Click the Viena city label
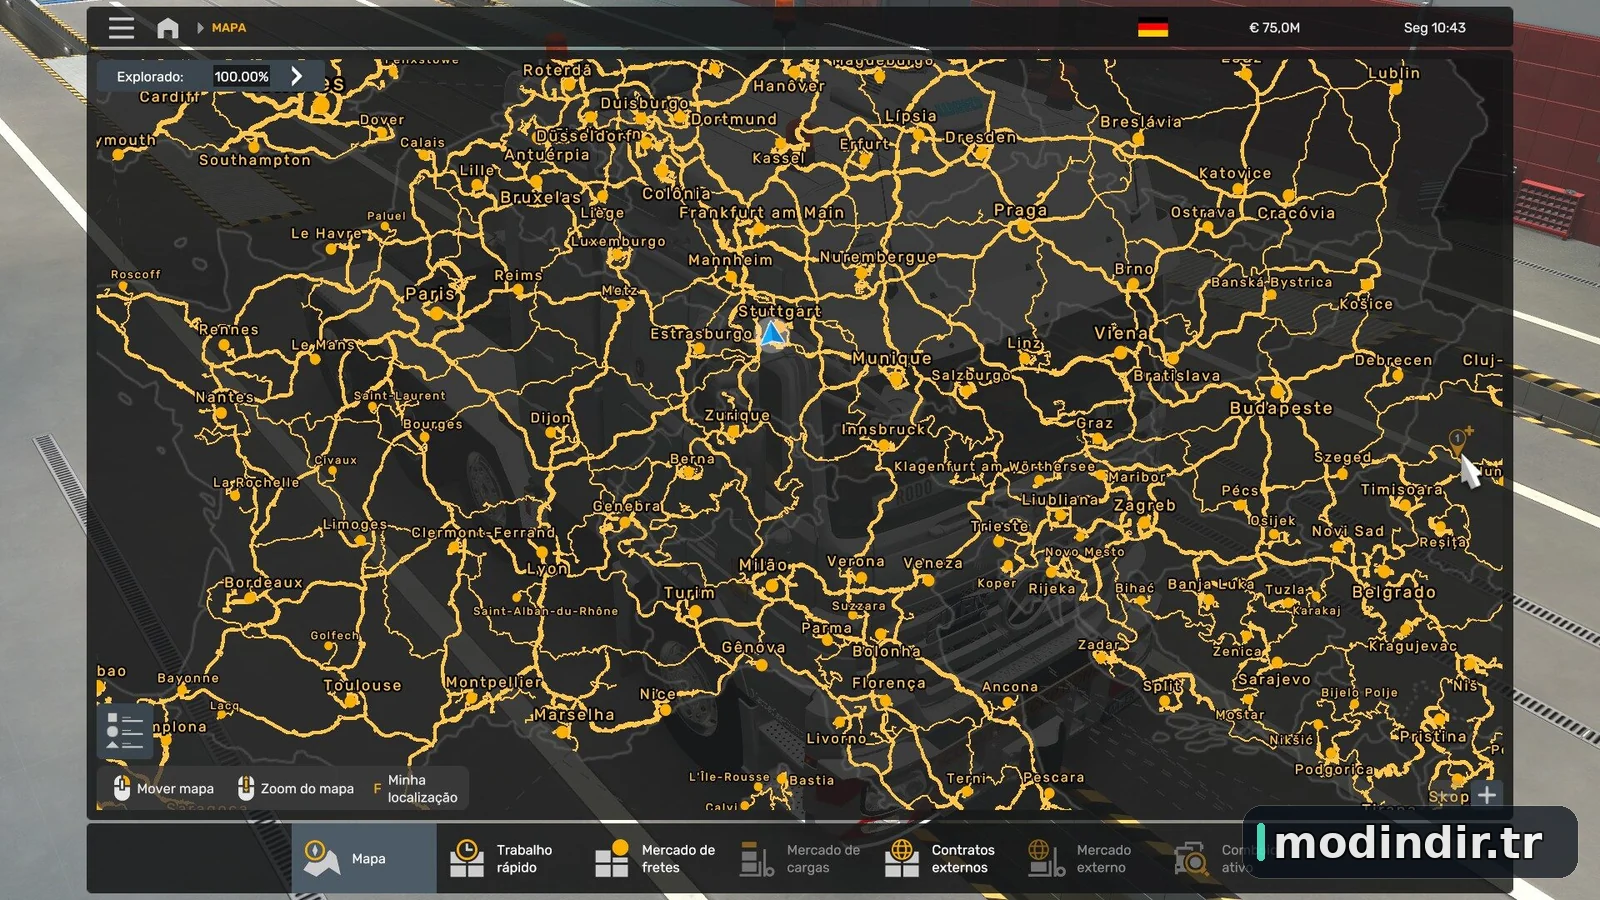Screen dimensions: 1600x900 point(1121,333)
